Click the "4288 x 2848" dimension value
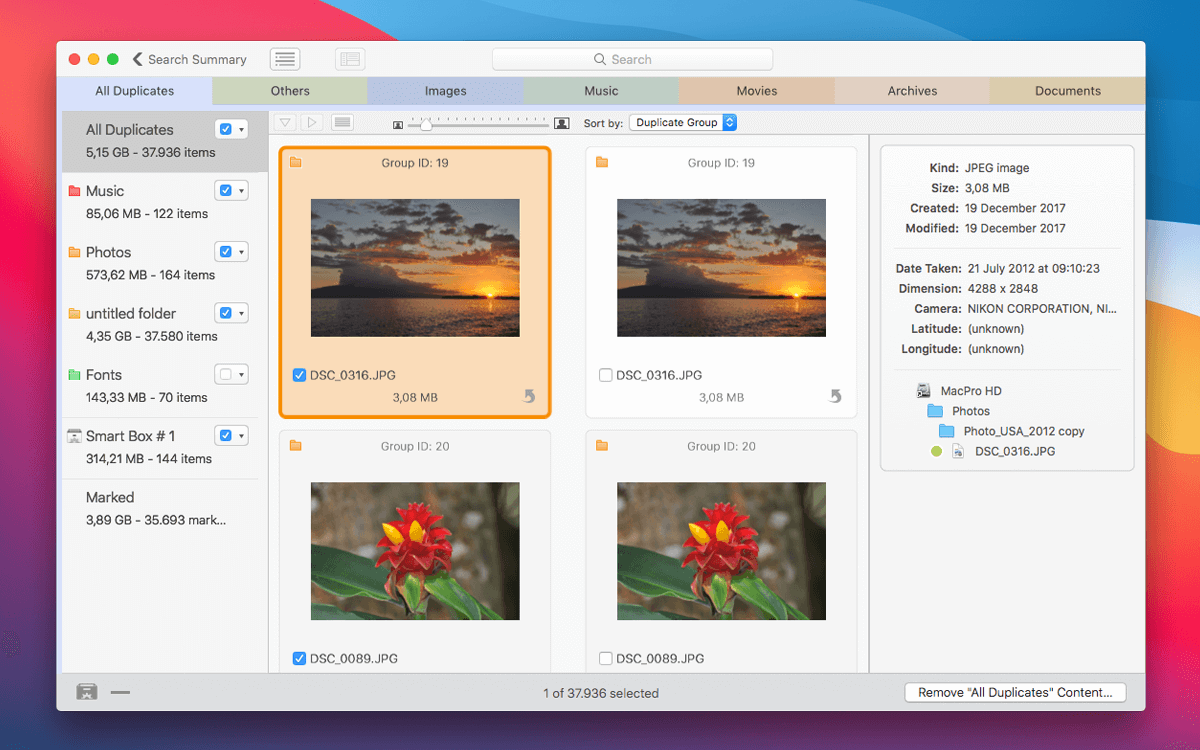Viewport: 1200px width, 750px height. point(1002,289)
